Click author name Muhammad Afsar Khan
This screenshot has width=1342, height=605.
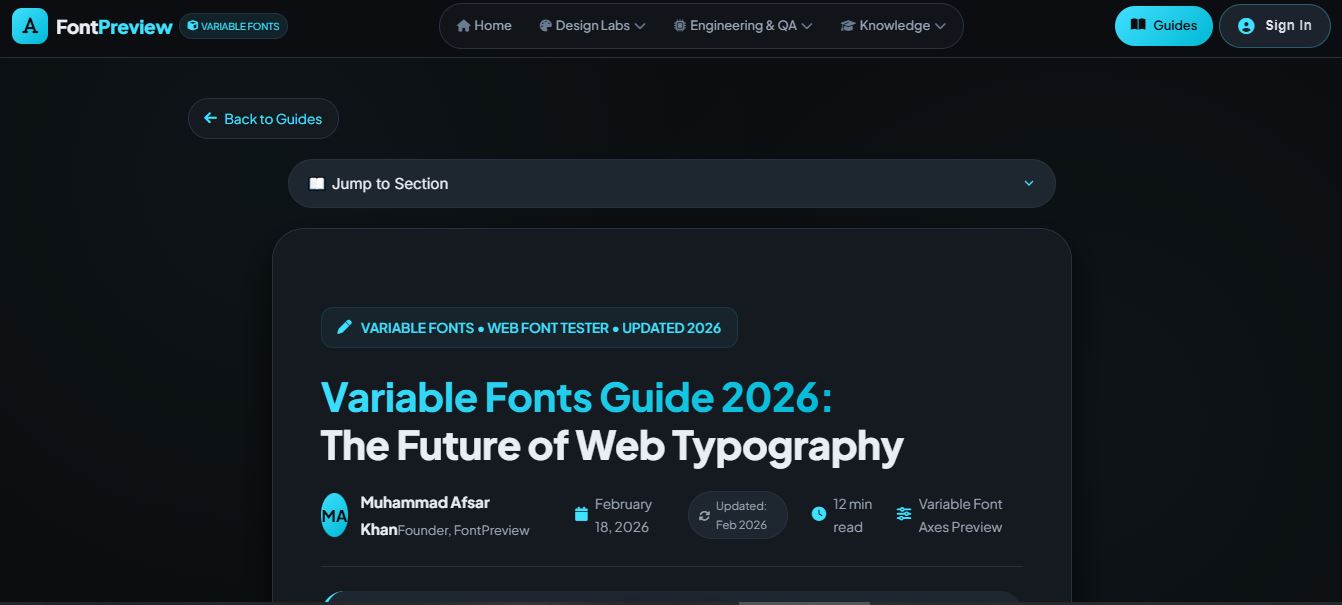tap(425, 515)
